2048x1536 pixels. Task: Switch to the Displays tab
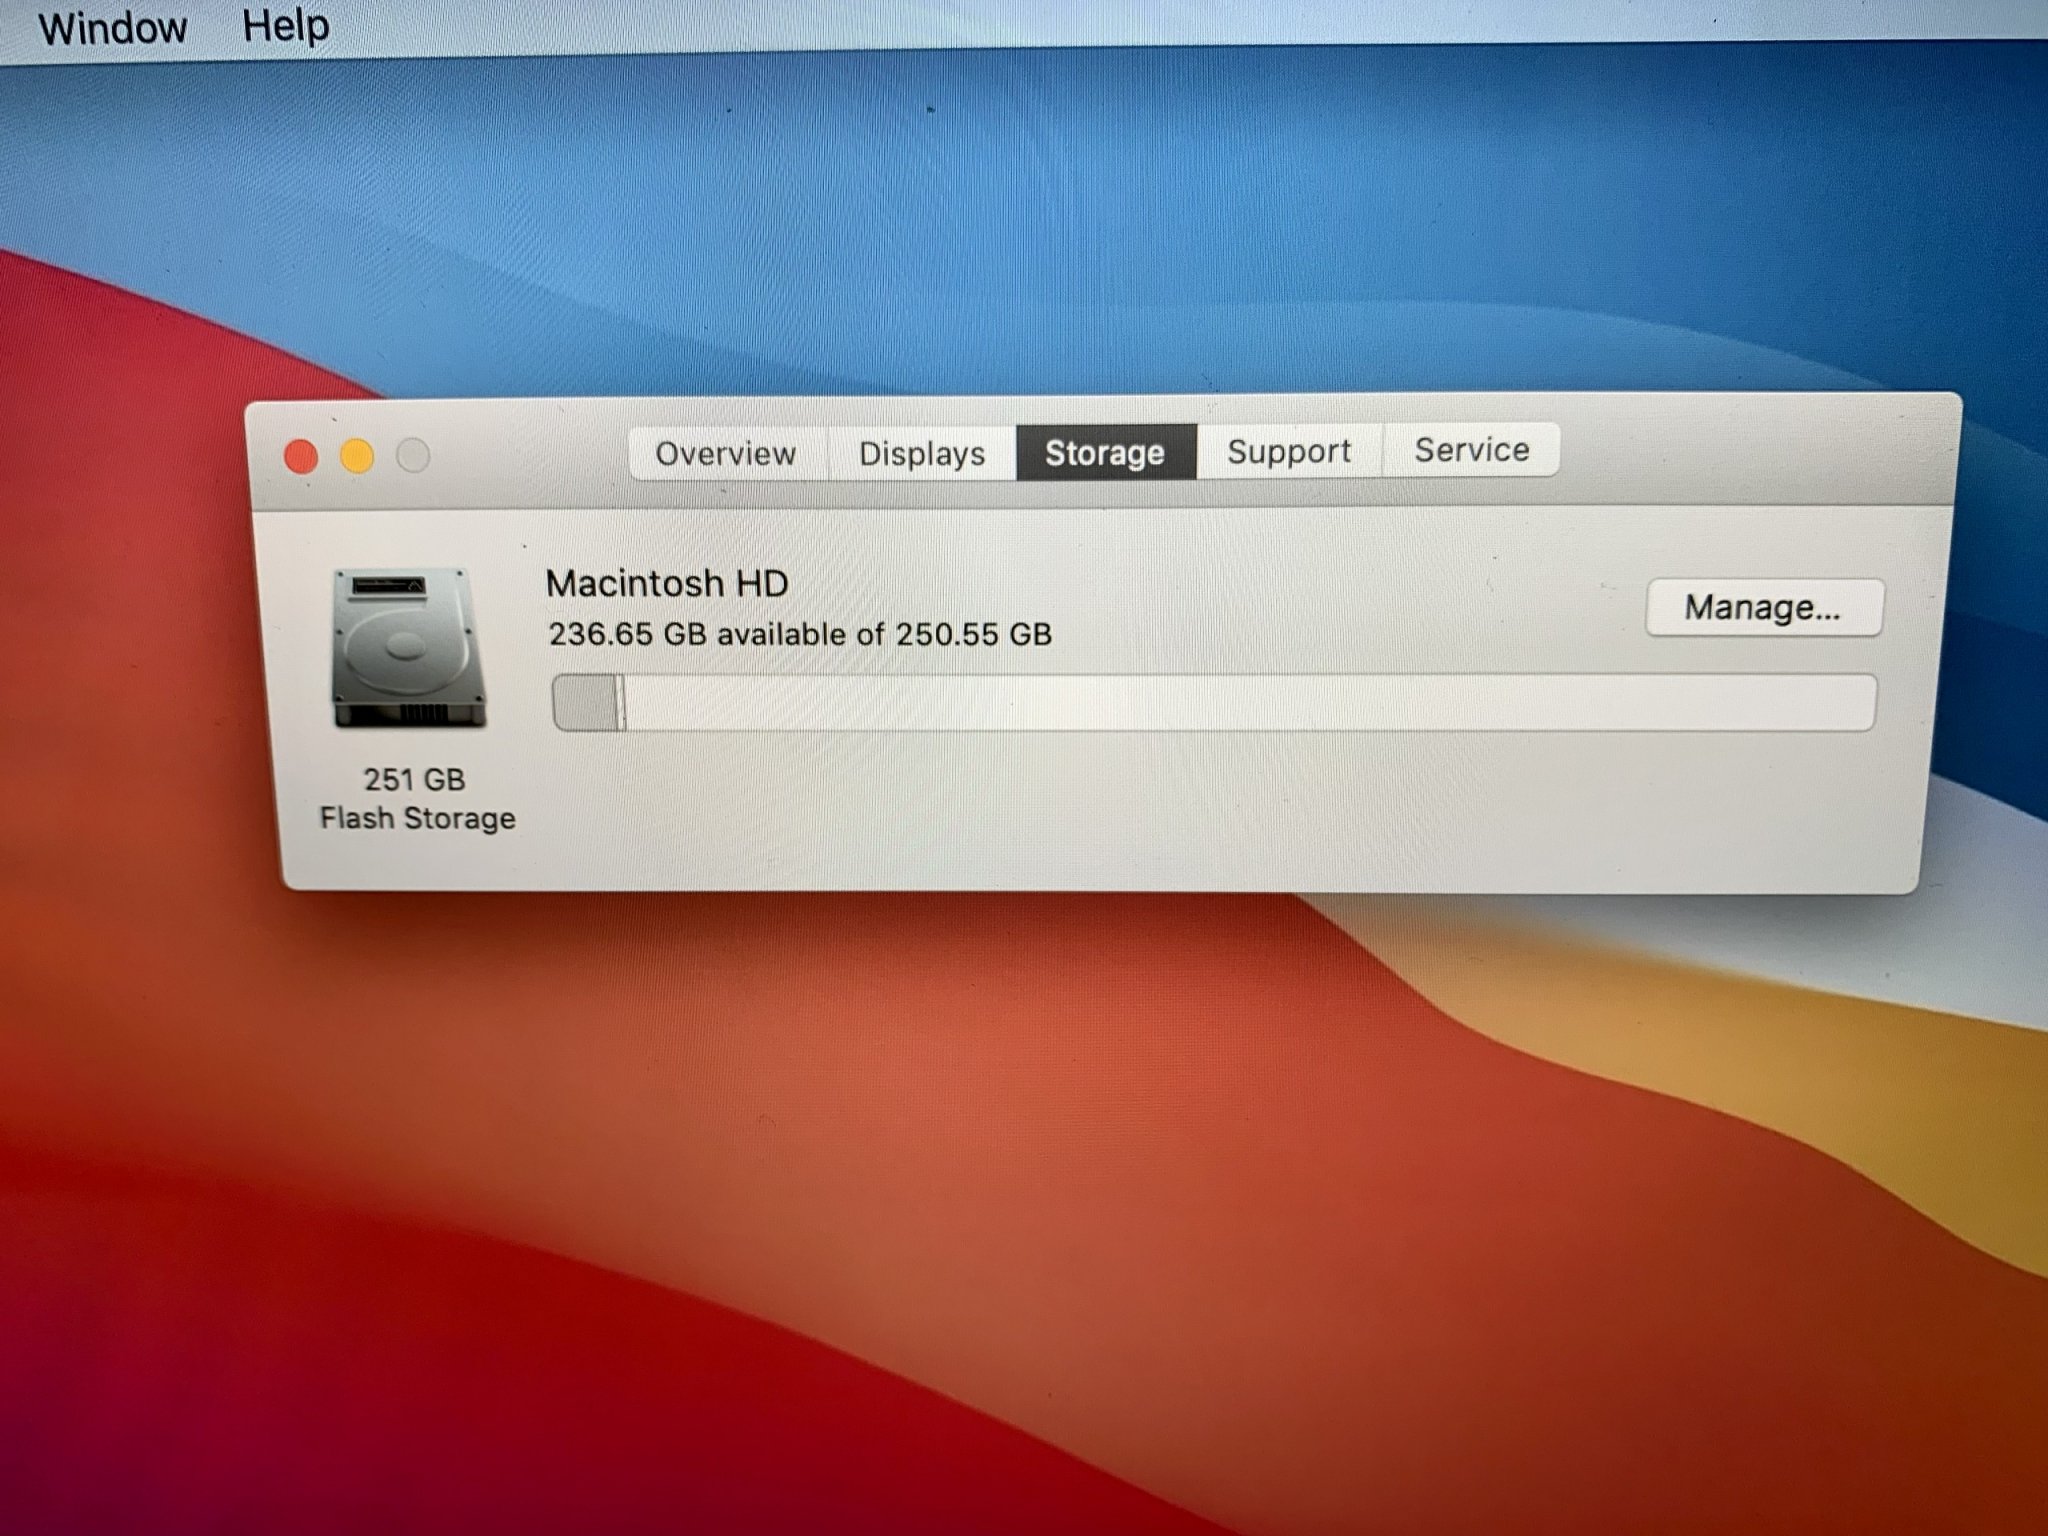pos(922,453)
